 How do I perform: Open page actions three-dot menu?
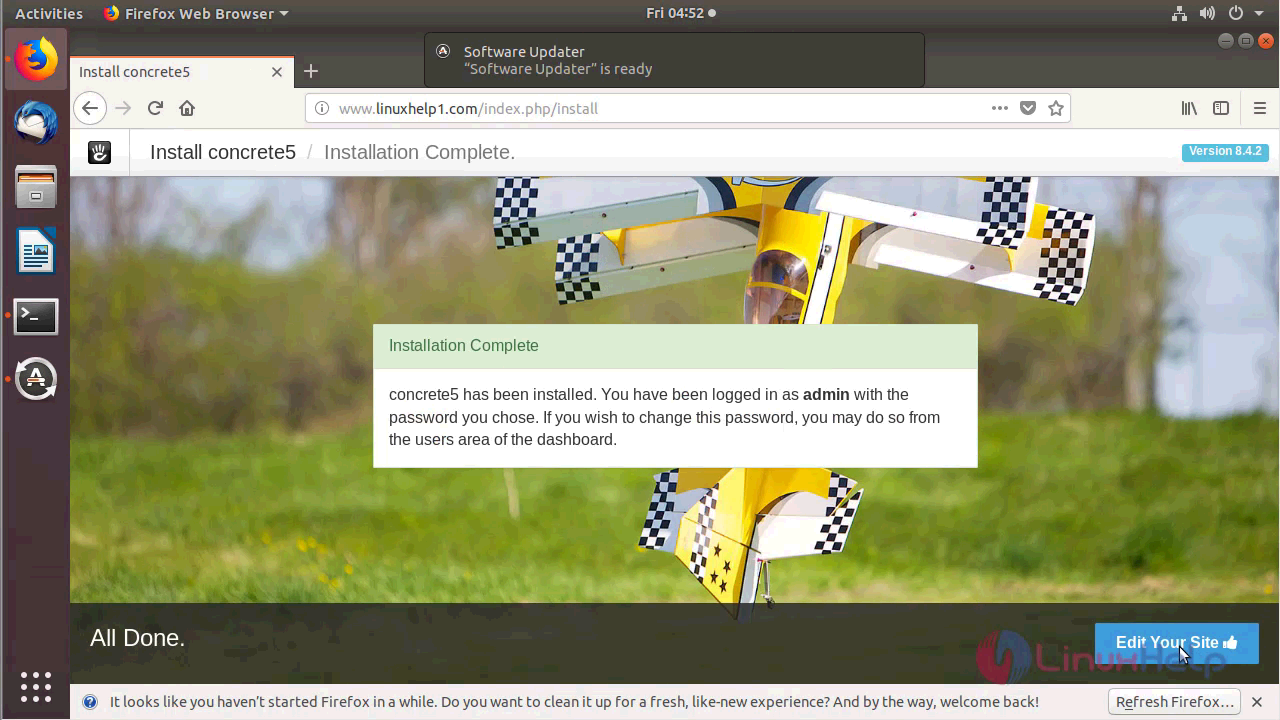point(1000,108)
